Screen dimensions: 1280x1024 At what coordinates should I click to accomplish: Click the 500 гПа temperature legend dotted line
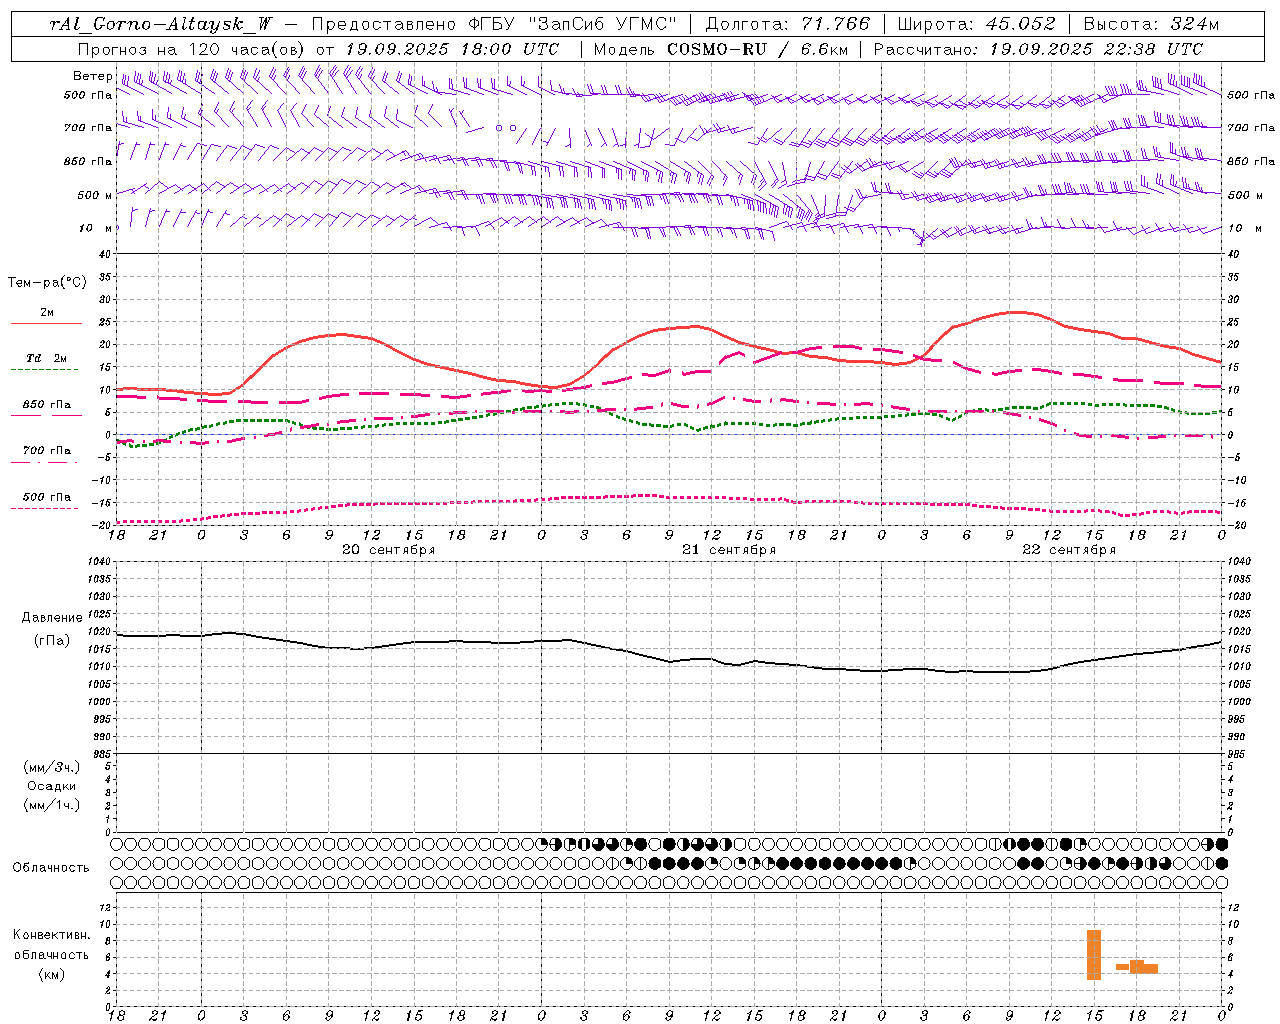coord(46,508)
